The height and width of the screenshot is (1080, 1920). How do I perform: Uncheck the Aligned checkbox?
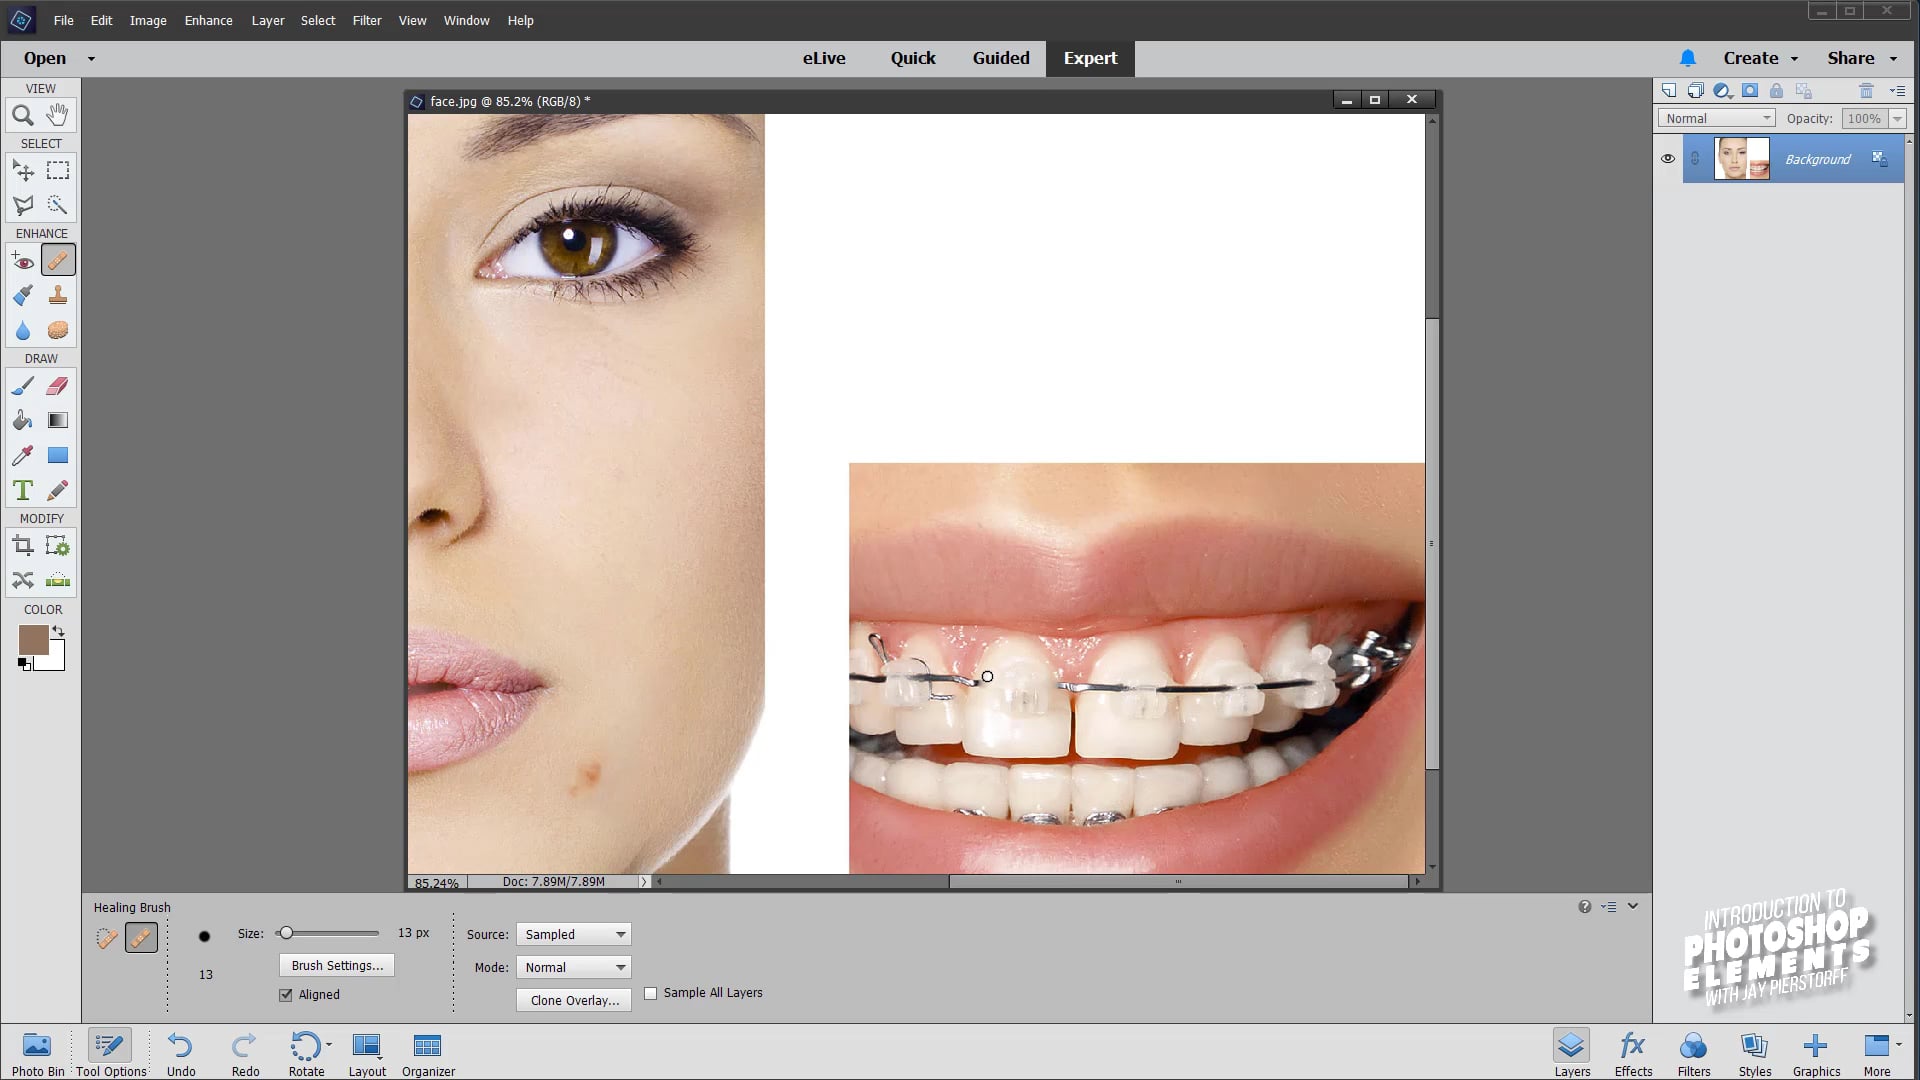point(286,995)
